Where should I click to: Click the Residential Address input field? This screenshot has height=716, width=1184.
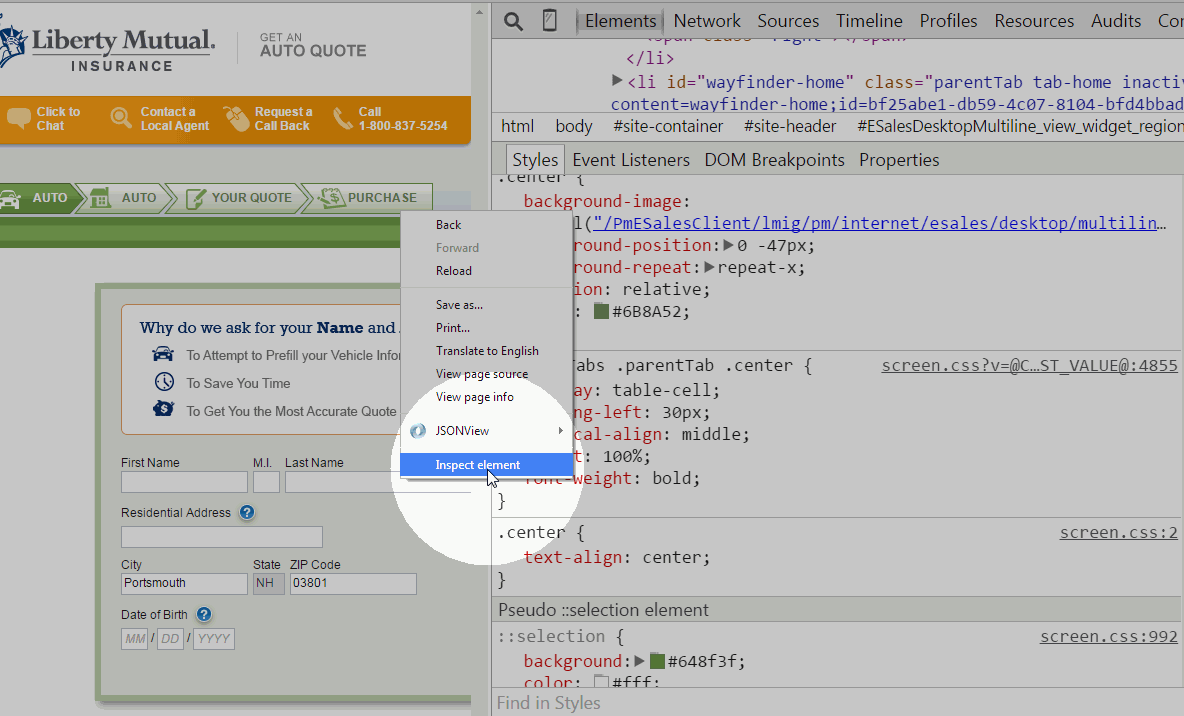(222, 537)
